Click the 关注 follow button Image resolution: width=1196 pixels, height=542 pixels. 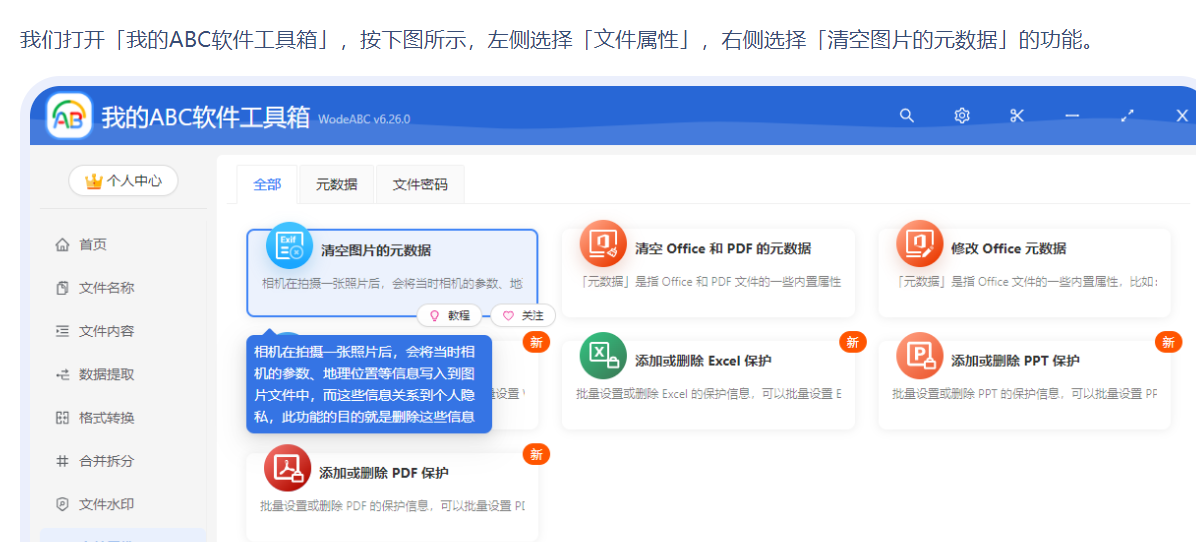[x=522, y=315]
